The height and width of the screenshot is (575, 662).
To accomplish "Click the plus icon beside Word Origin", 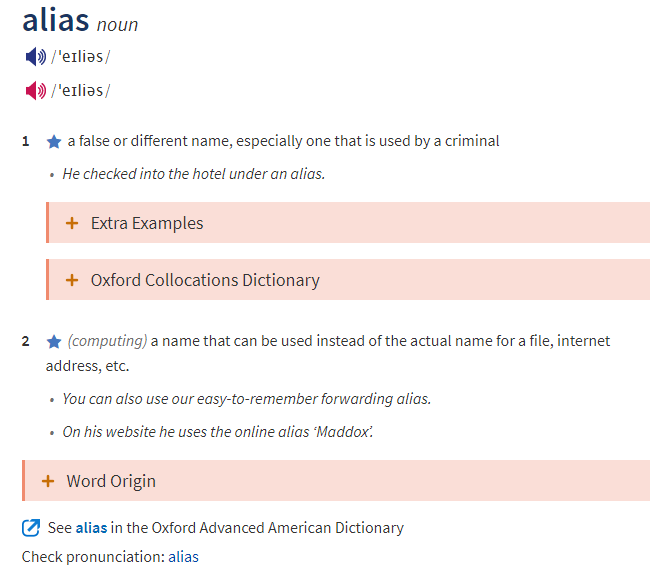I will coord(48,481).
